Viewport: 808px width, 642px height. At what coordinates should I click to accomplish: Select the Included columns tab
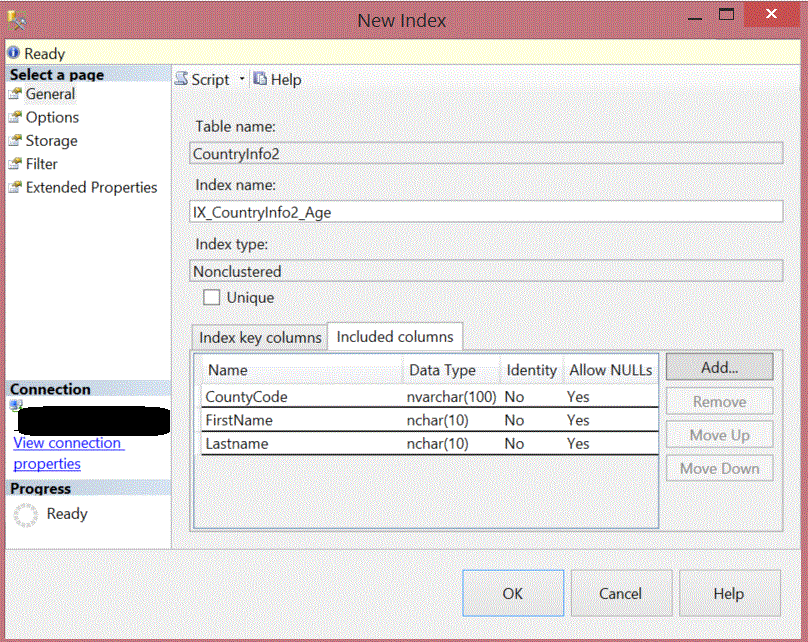(x=395, y=336)
